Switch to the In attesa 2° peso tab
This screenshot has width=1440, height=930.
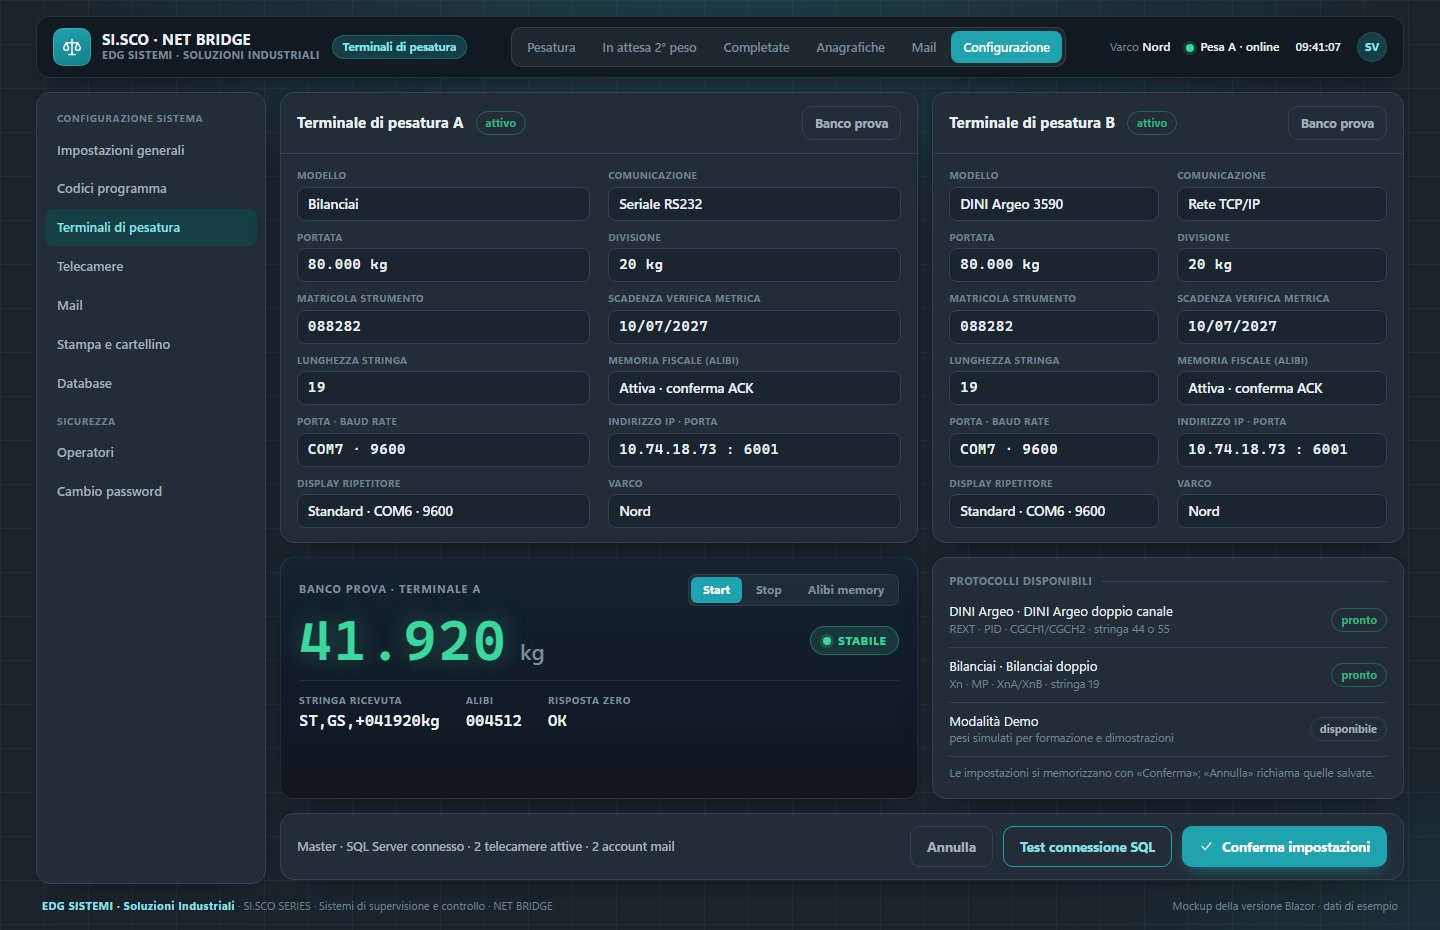click(649, 47)
